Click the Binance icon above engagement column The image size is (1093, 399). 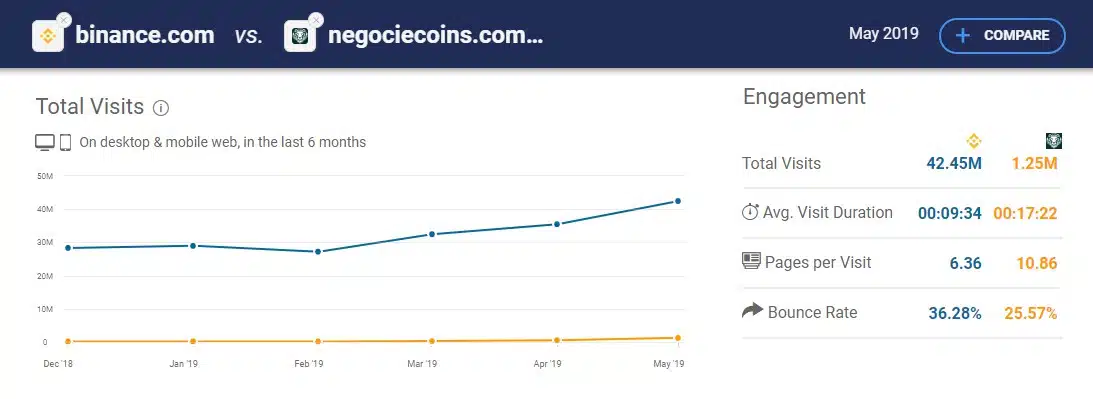[x=974, y=141]
